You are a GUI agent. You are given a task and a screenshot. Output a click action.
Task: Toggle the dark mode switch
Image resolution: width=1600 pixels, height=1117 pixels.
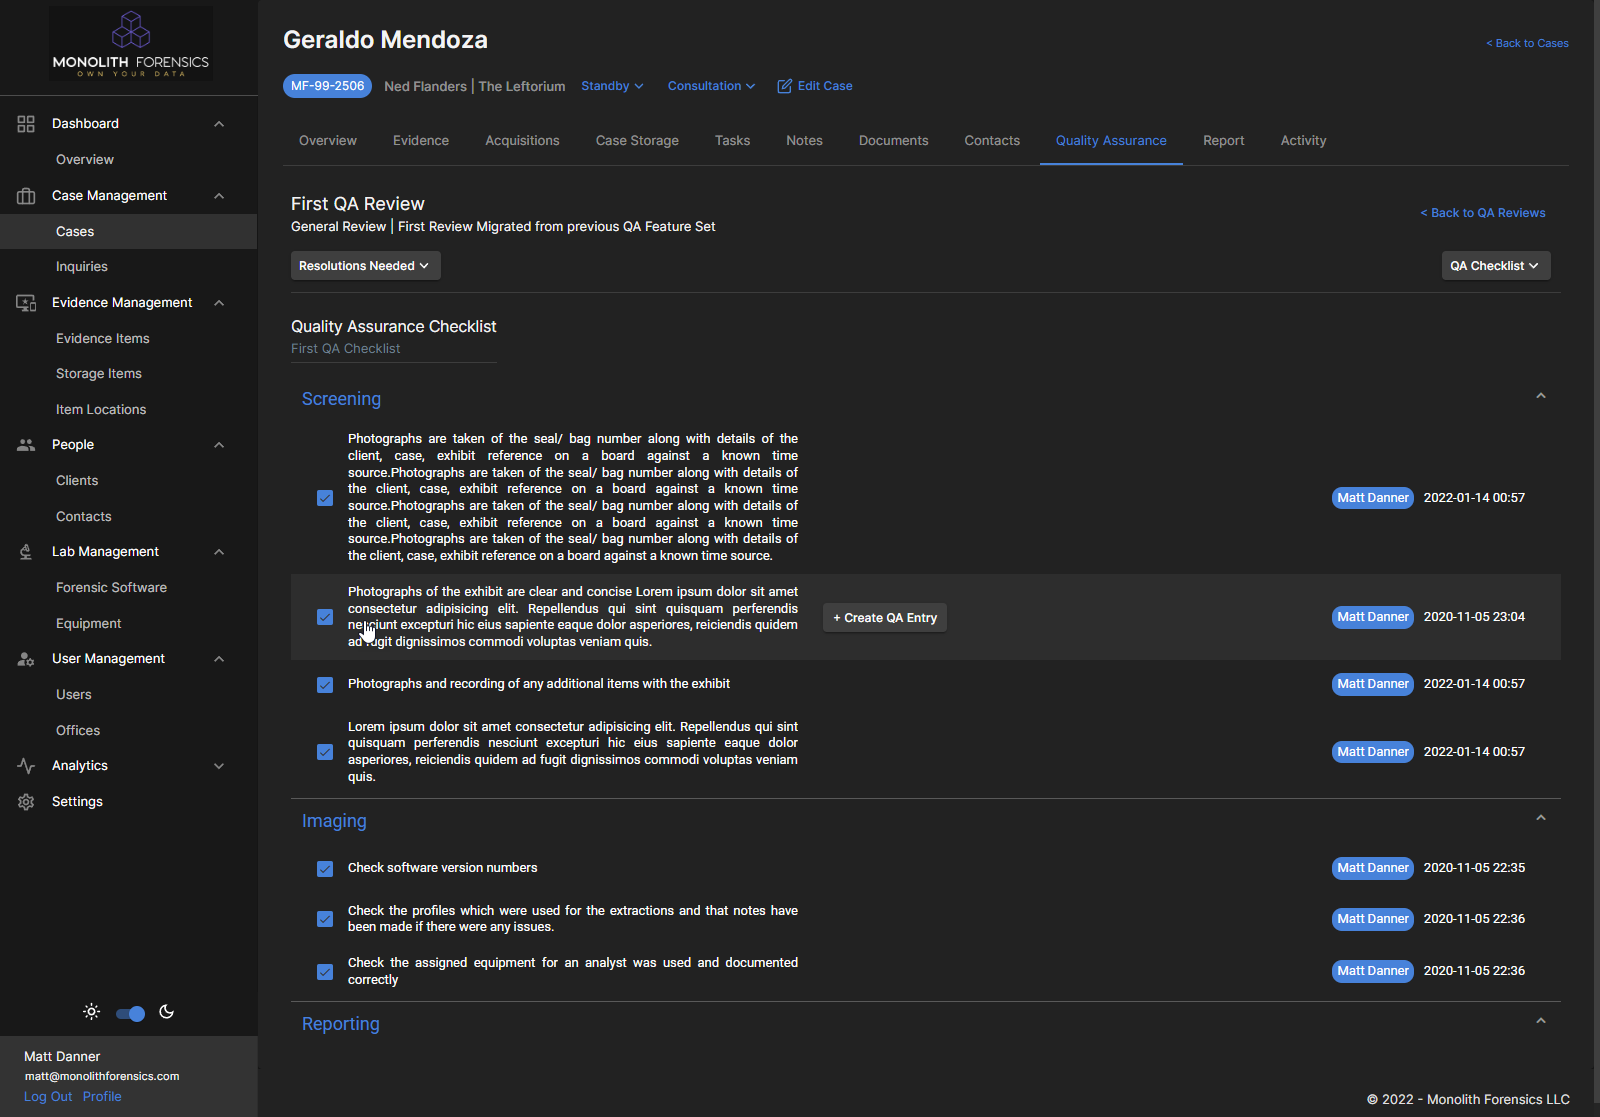pyautogui.click(x=129, y=1012)
